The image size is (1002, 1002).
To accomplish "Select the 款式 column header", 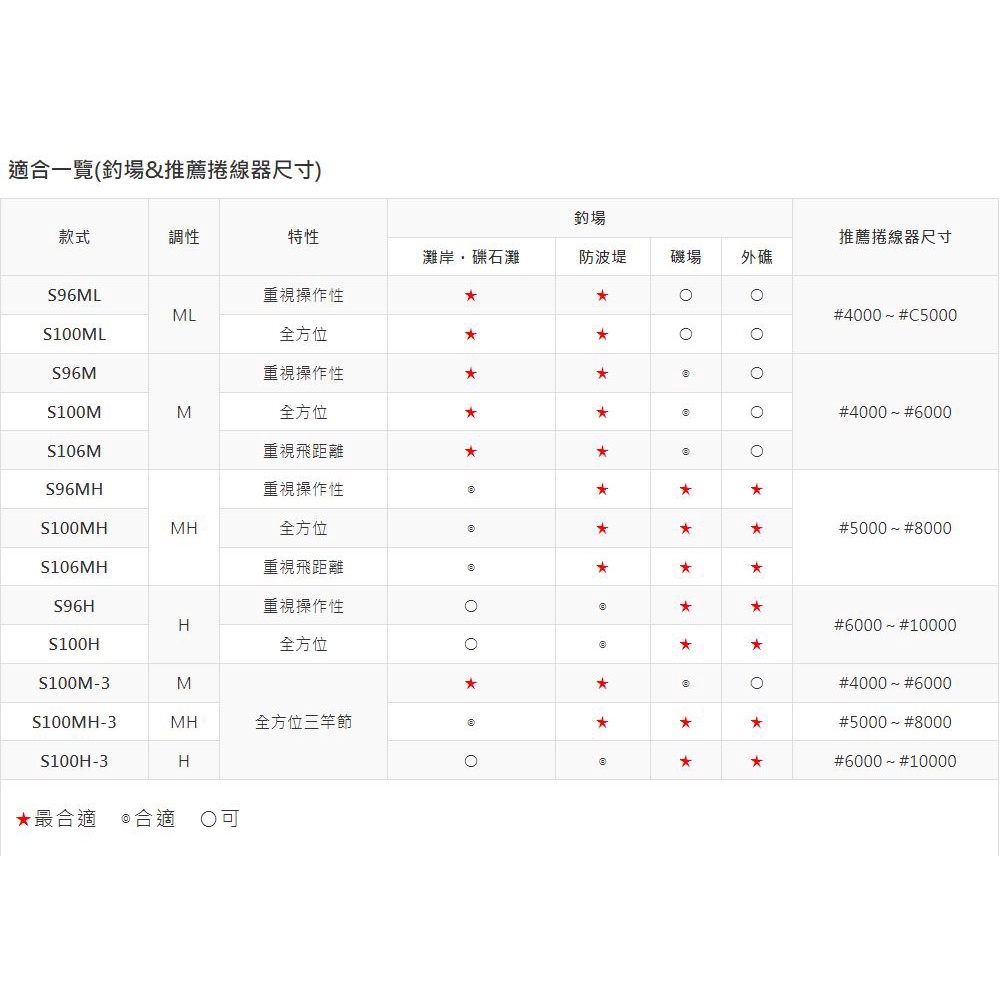I will click(75, 237).
